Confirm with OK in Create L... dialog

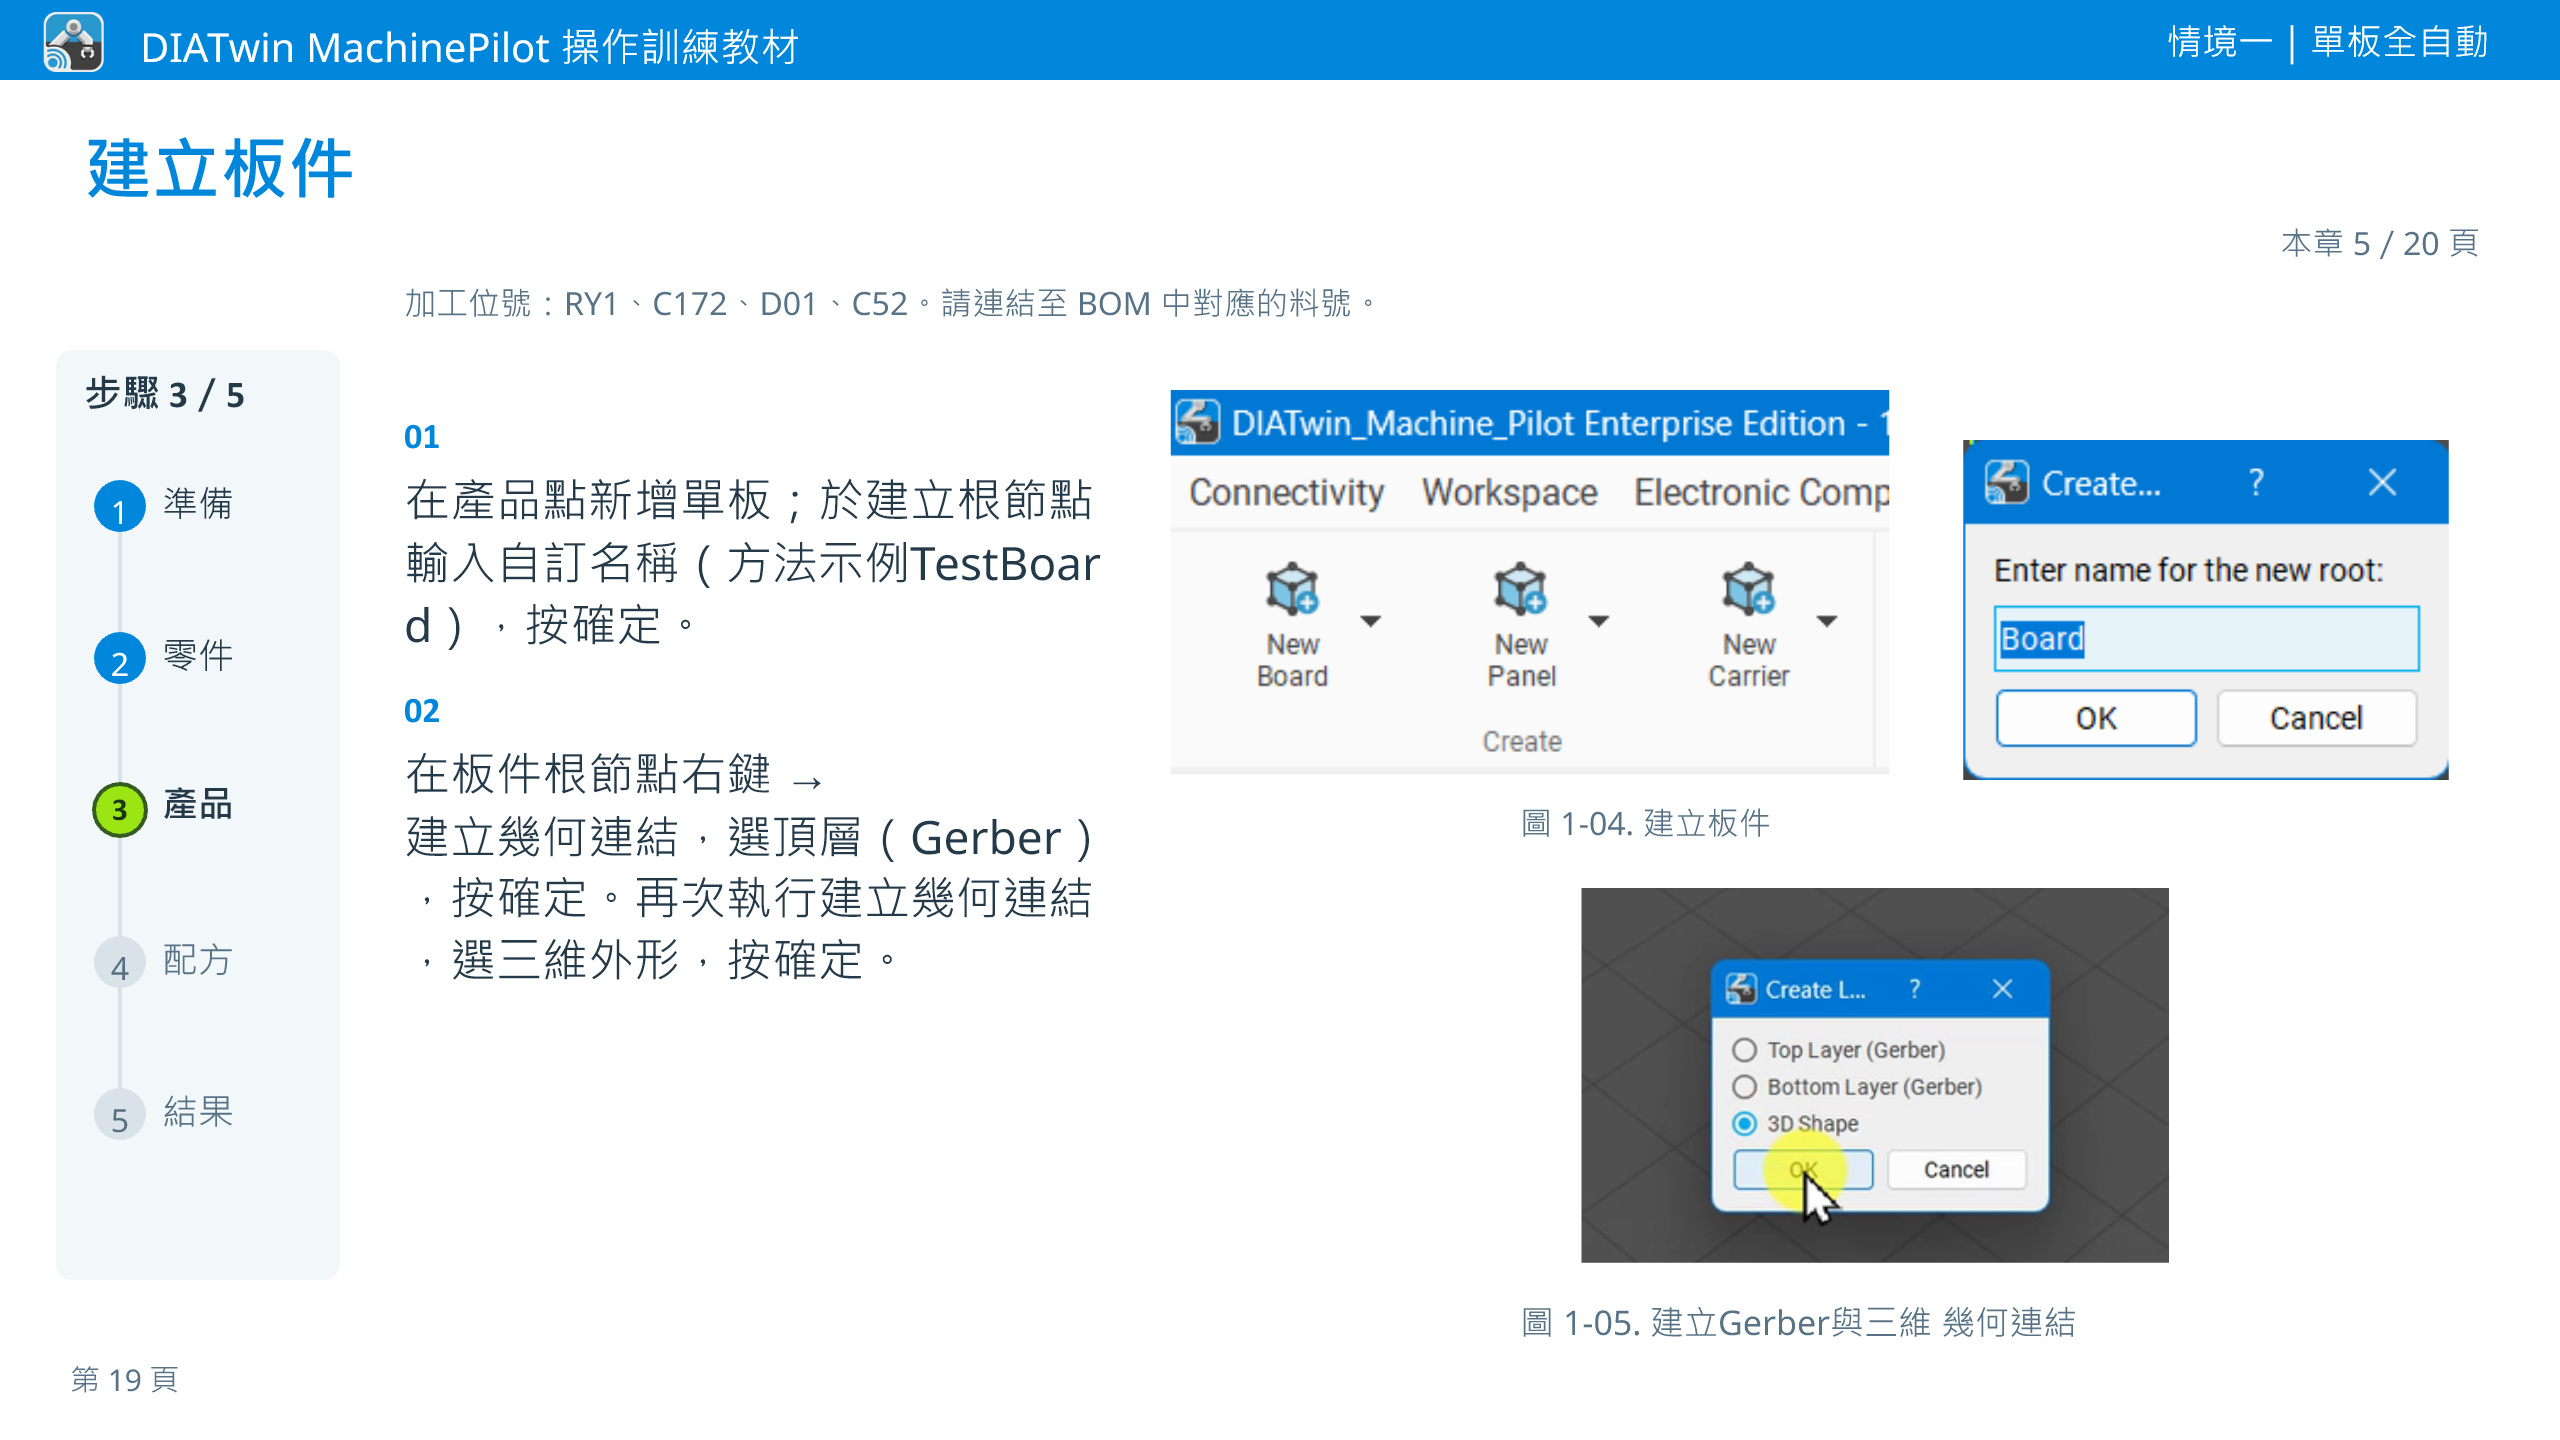tap(1803, 1170)
